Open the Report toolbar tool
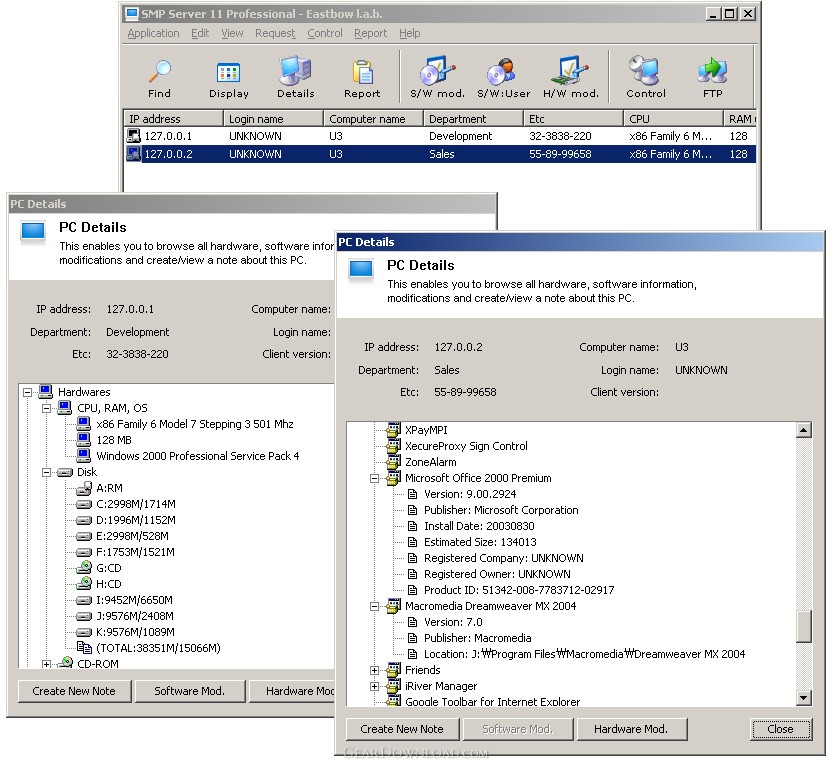833x761 pixels. [362, 77]
